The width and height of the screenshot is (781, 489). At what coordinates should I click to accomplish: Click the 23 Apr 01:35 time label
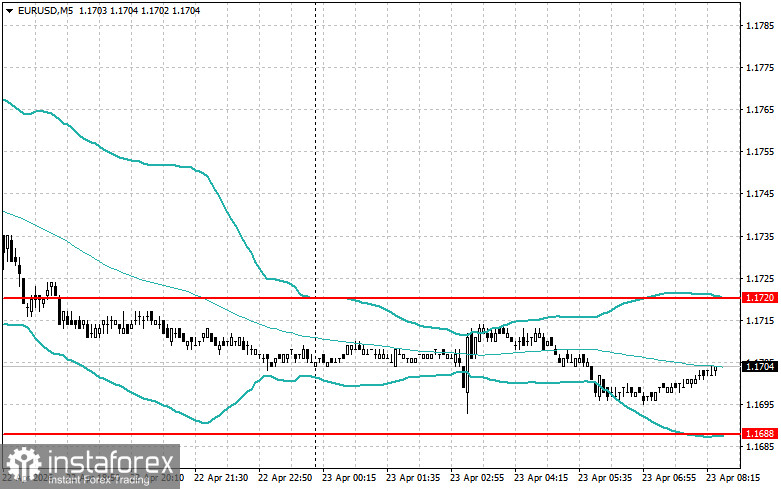(x=413, y=478)
